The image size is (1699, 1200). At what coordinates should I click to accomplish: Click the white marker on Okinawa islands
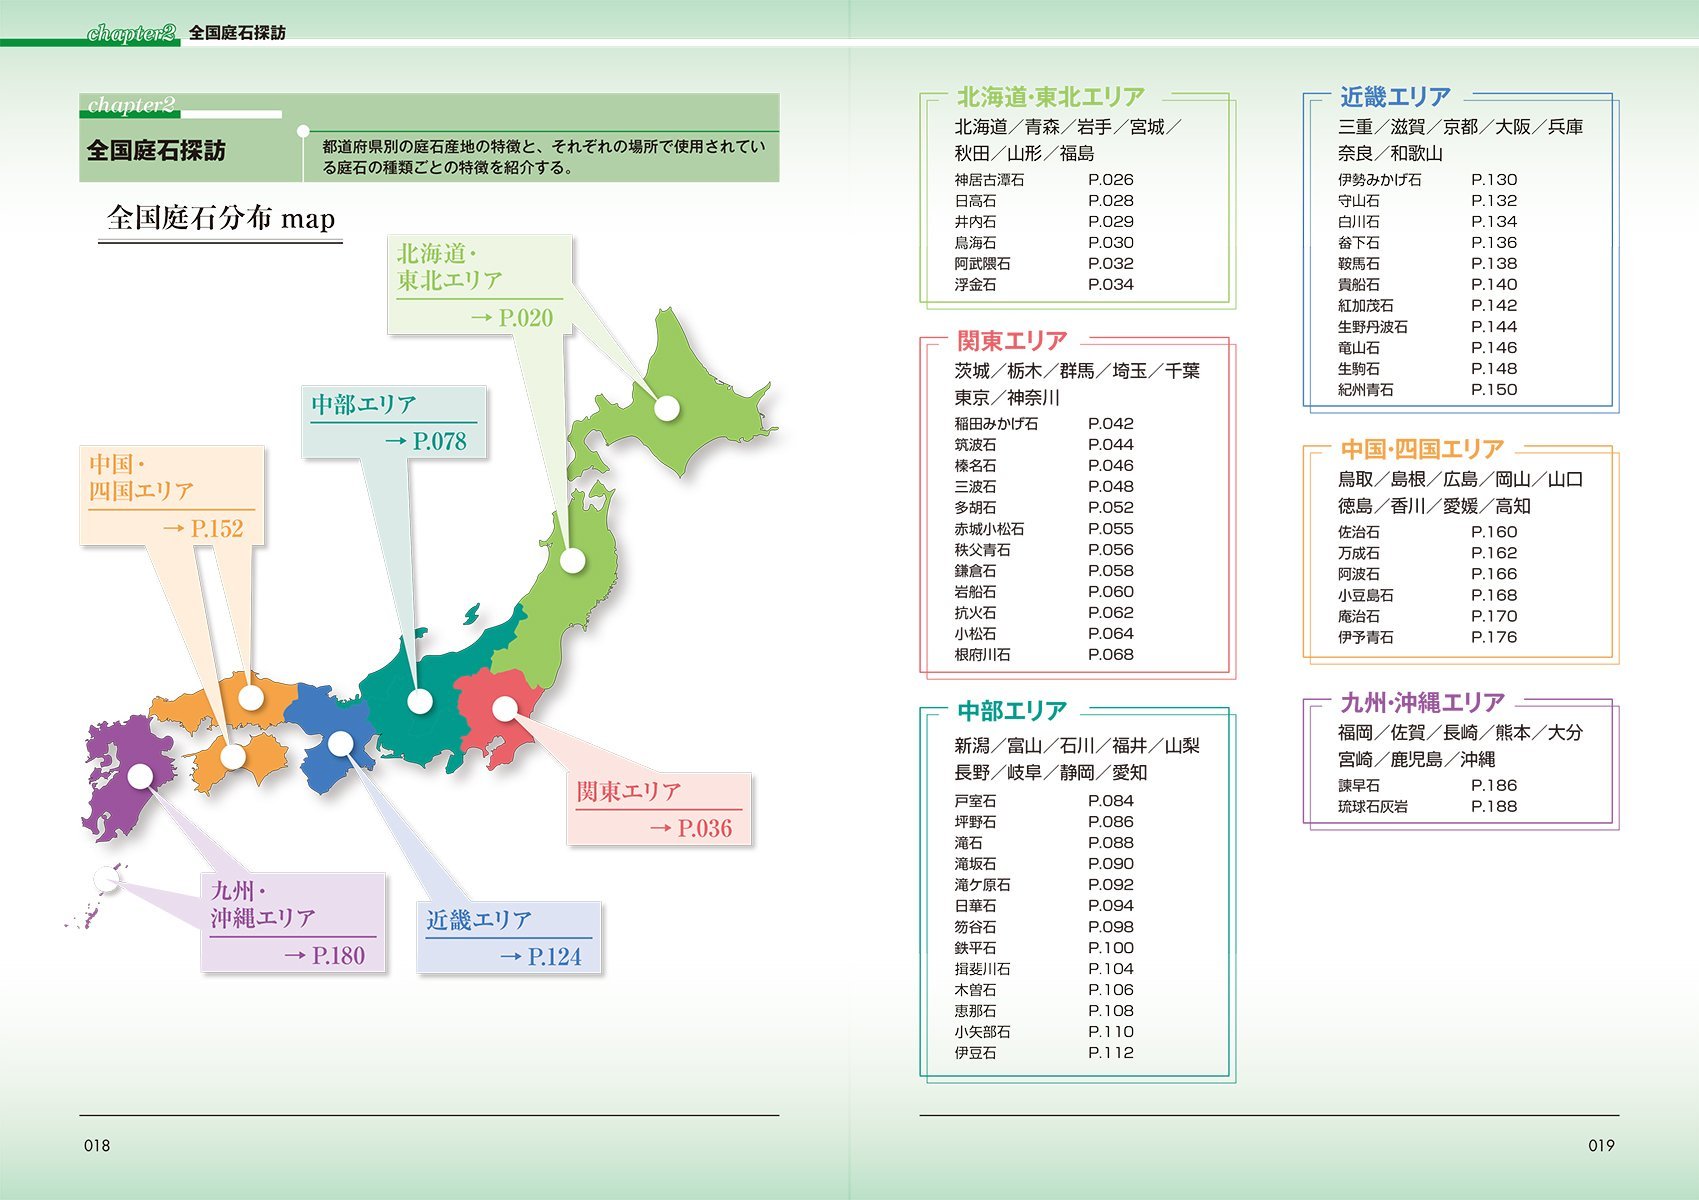pyautogui.click(x=106, y=879)
